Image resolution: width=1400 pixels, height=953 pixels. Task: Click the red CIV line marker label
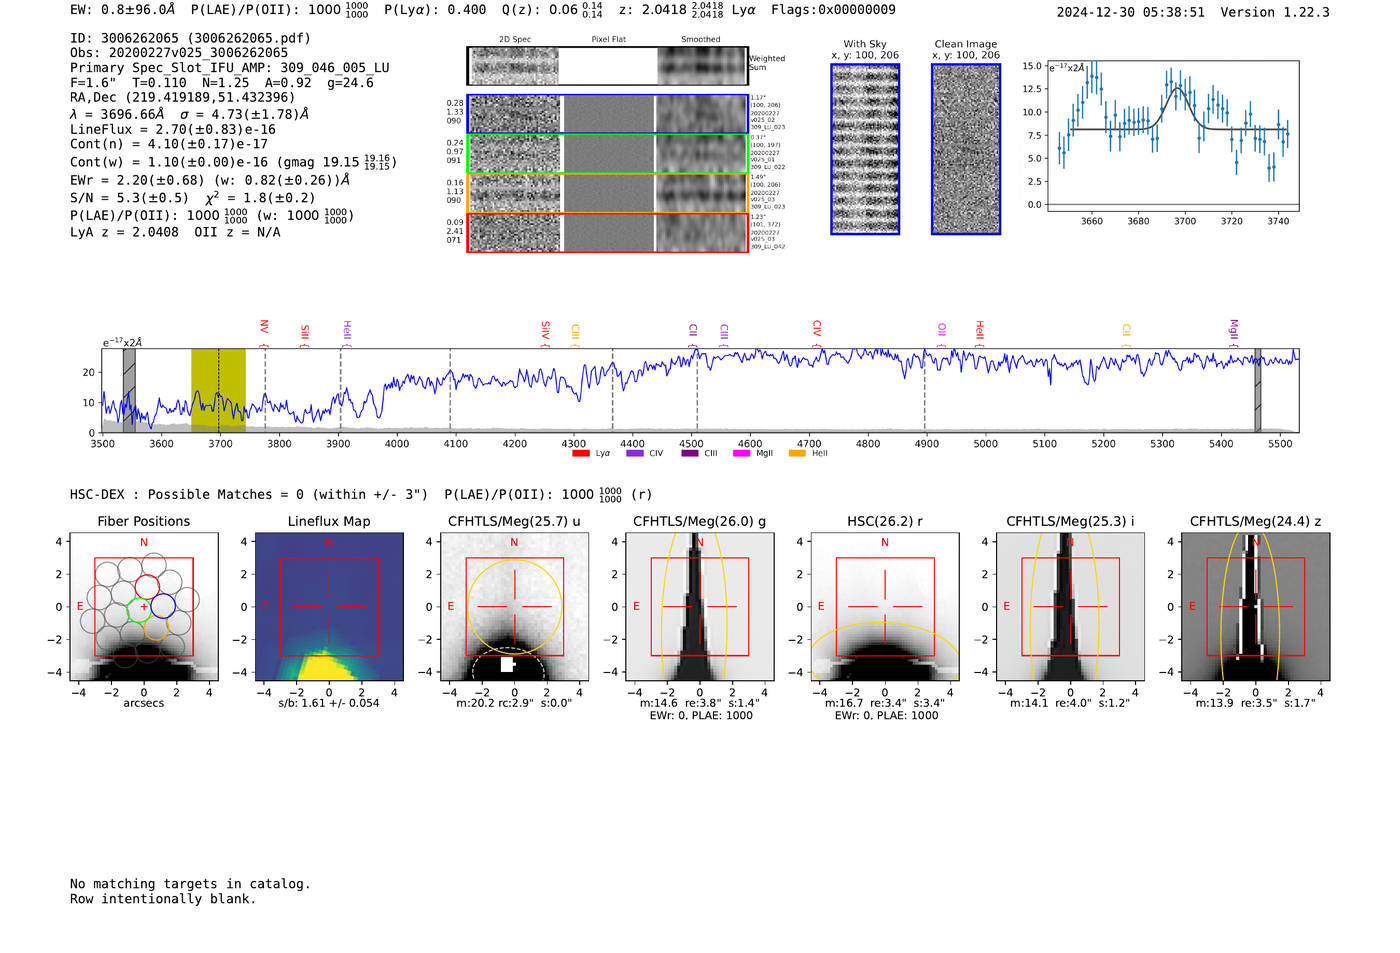817,333
